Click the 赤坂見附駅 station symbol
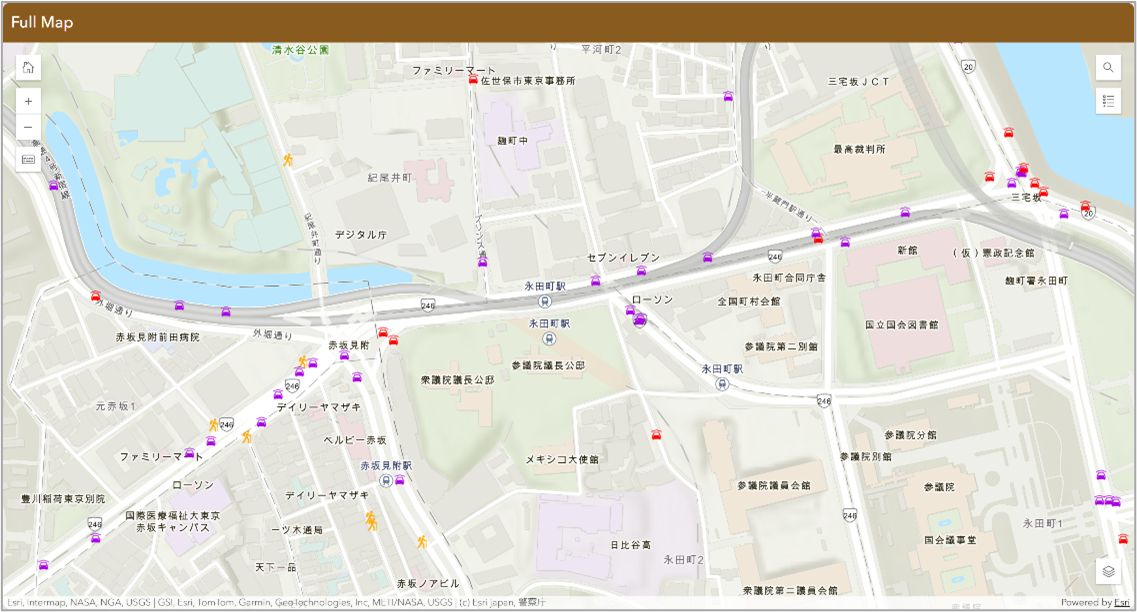1137x612 pixels. [x=386, y=481]
